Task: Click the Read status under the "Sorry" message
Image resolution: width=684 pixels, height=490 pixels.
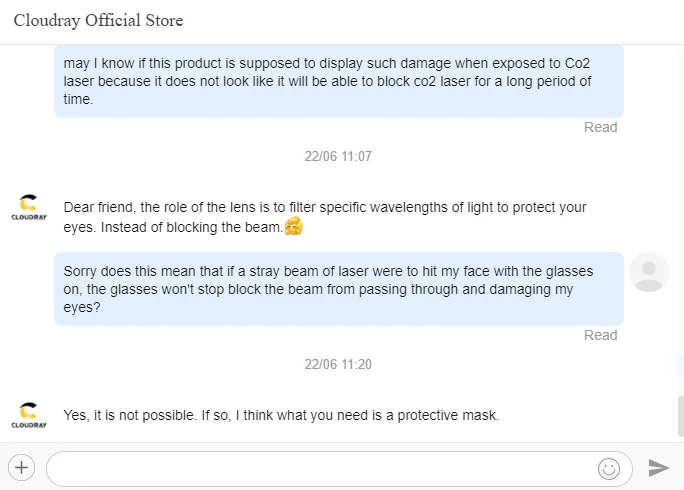Action: (x=600, y=335)
